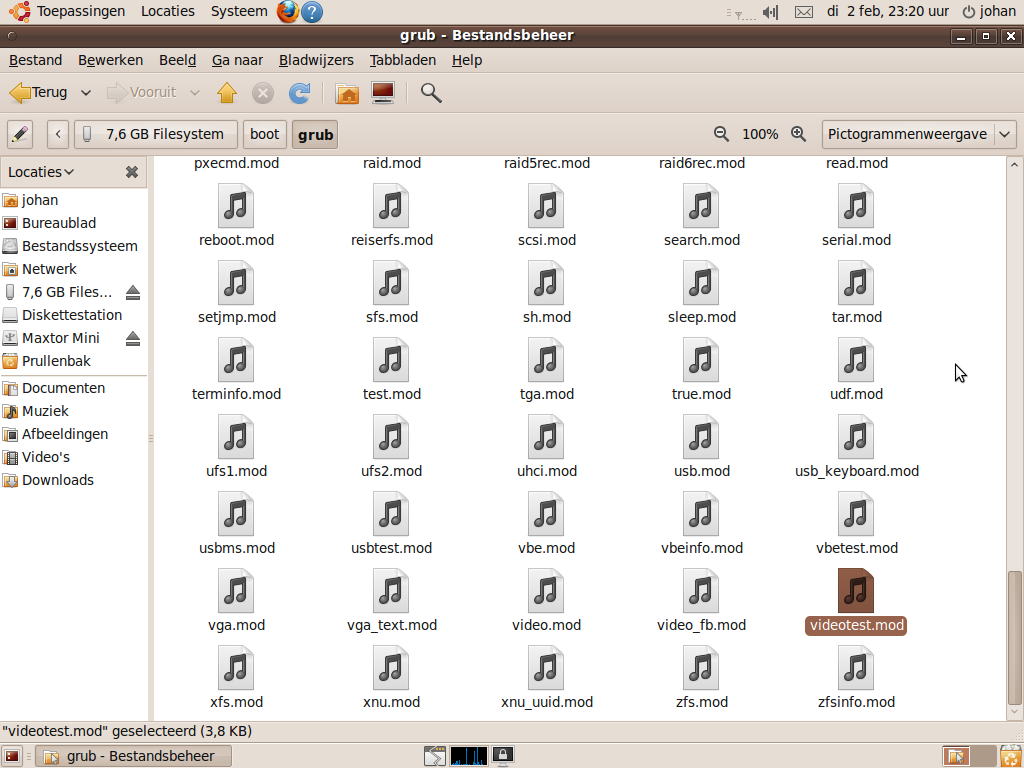1024x768 pixels.
Task: Close the Locaties side pane
Action: 131,172
